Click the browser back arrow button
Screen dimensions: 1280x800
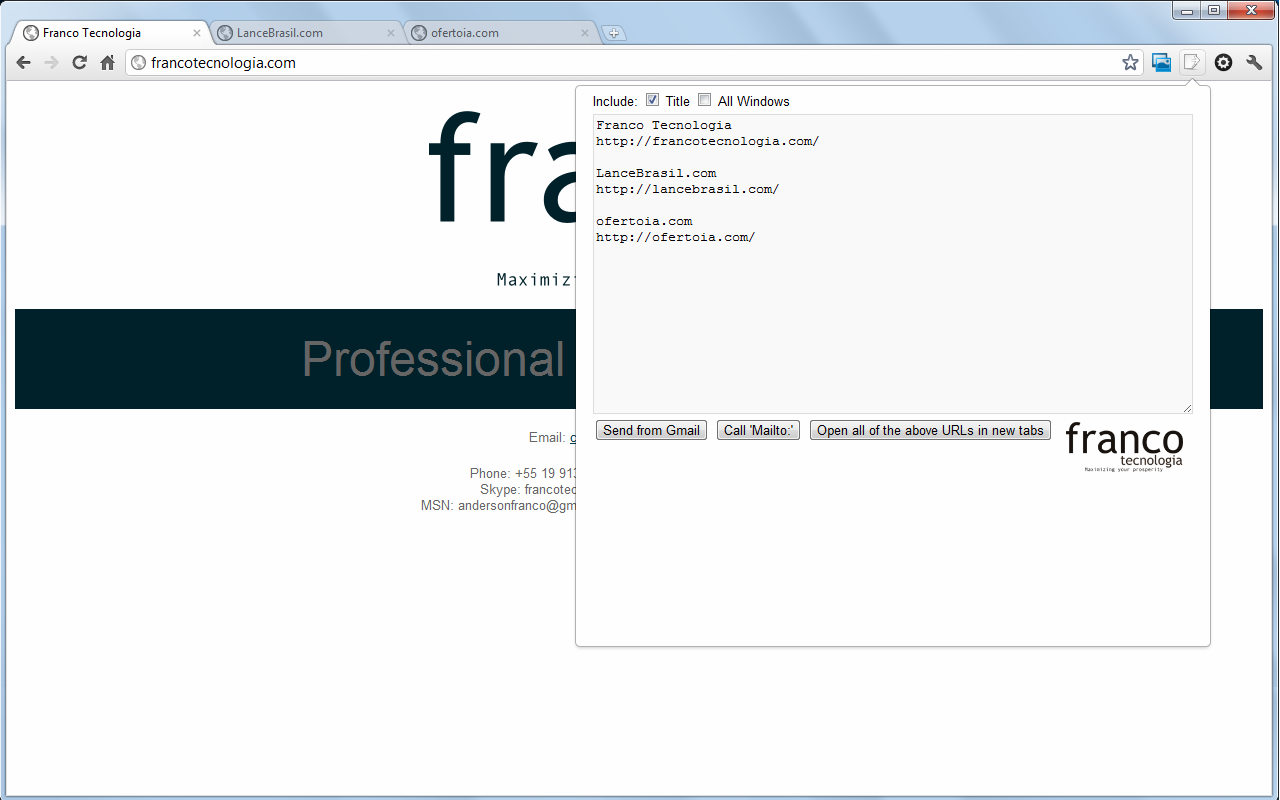tap(24, 63)
